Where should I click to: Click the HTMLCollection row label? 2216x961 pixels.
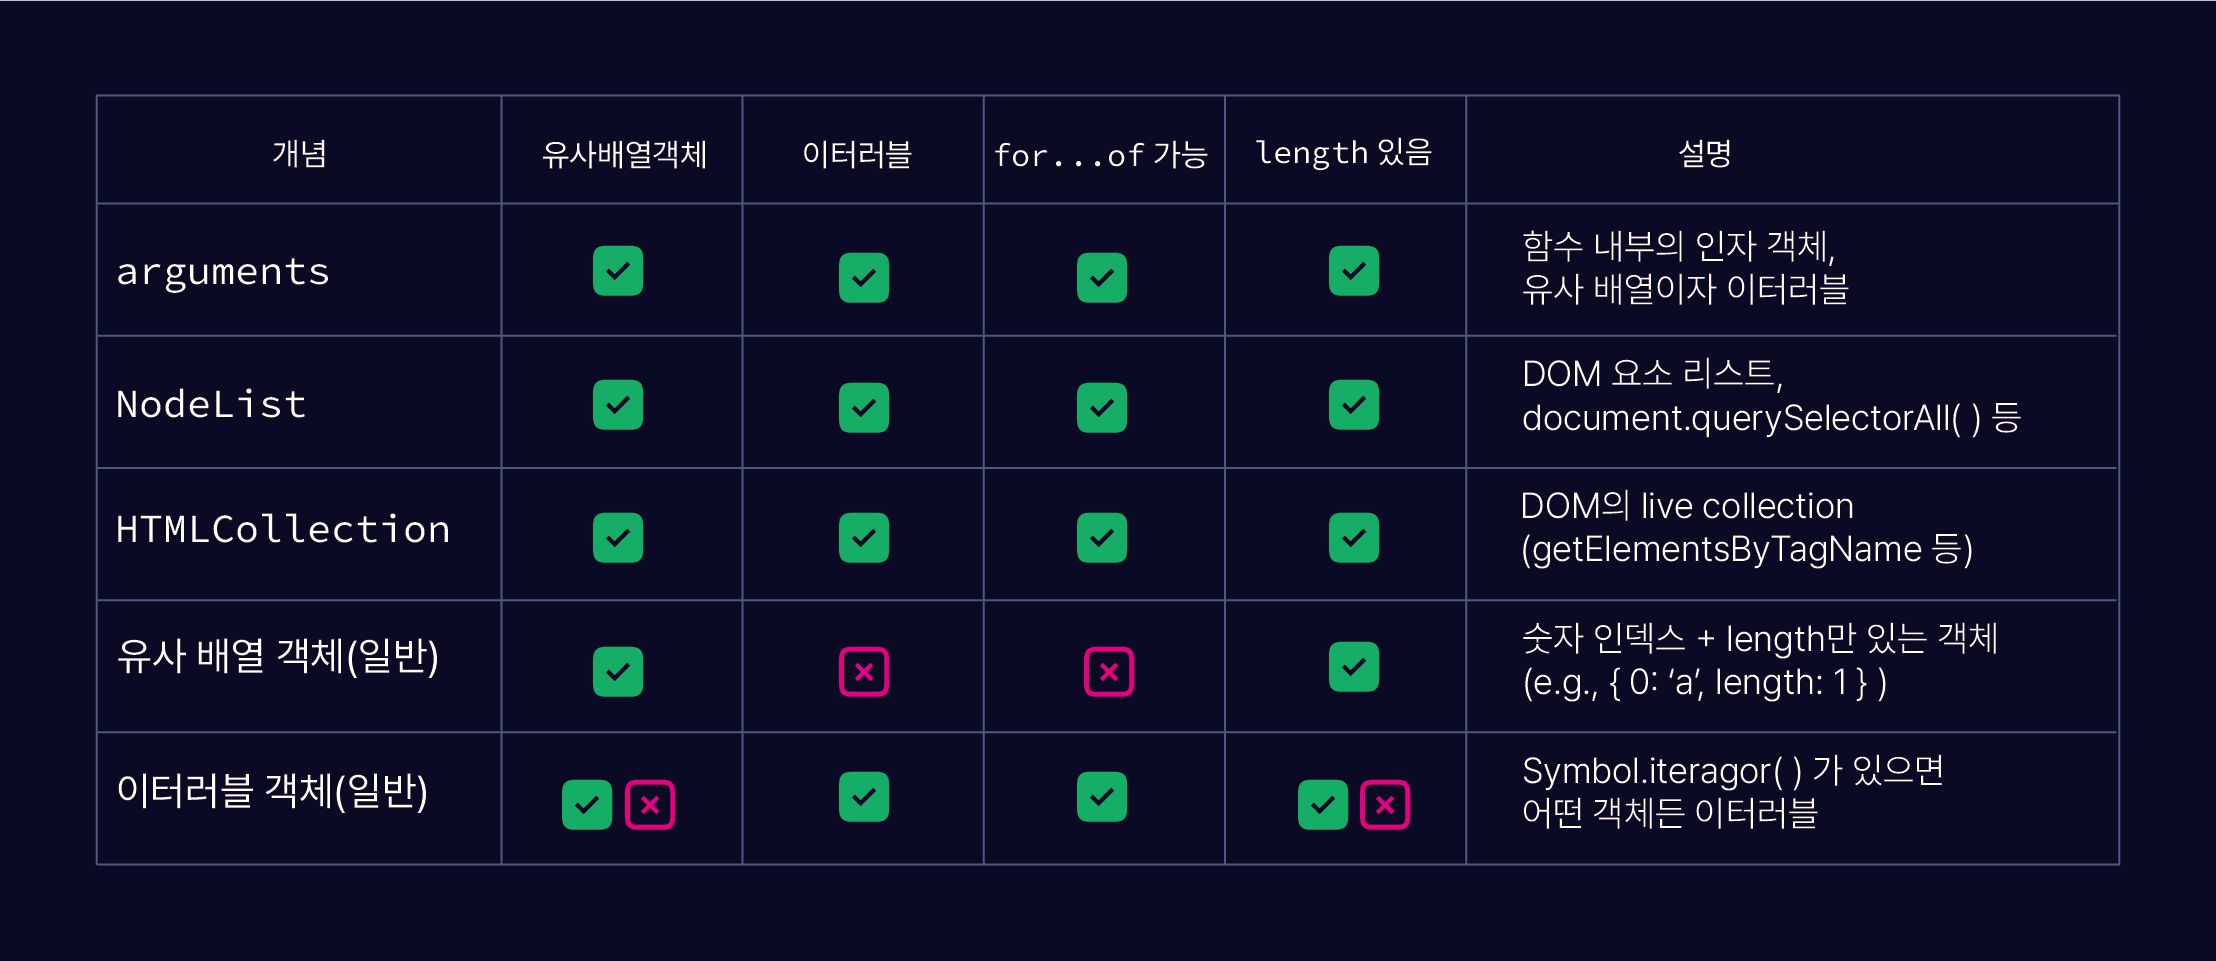point(283,529)
